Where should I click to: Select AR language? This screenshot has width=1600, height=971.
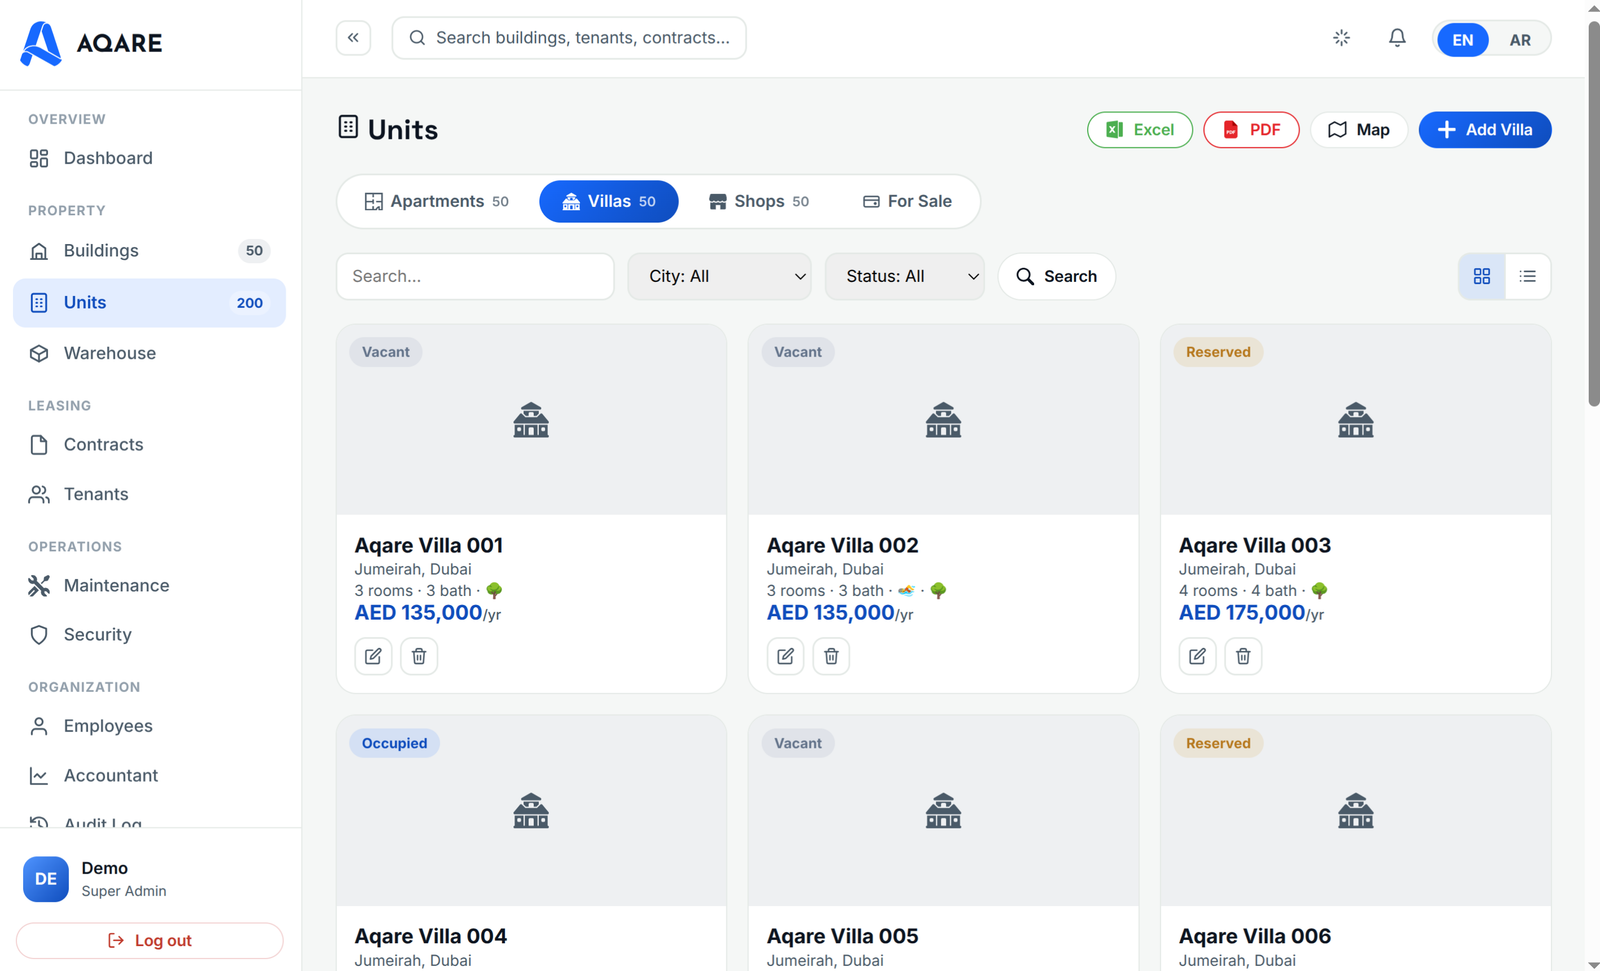pyautogui.click(x=1520, y=40)
